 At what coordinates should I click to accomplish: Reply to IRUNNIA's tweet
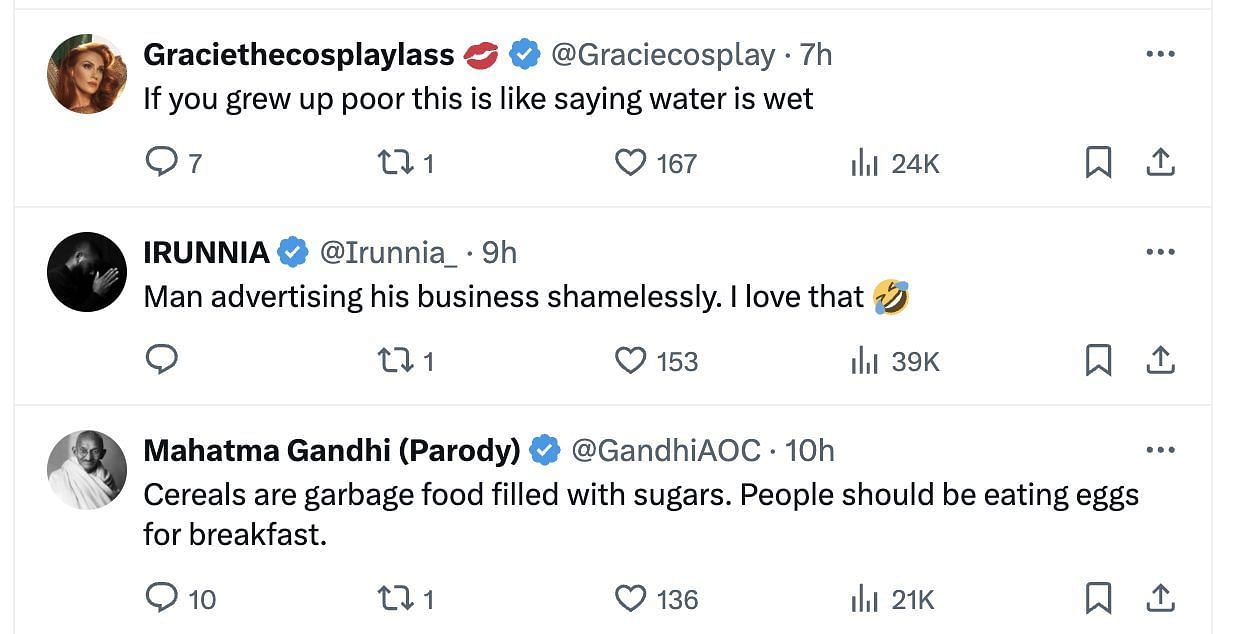click(x=161, y=360)
